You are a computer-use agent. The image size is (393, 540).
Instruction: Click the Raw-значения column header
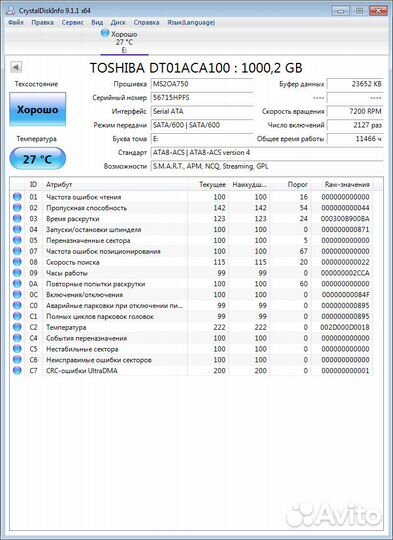342,185
